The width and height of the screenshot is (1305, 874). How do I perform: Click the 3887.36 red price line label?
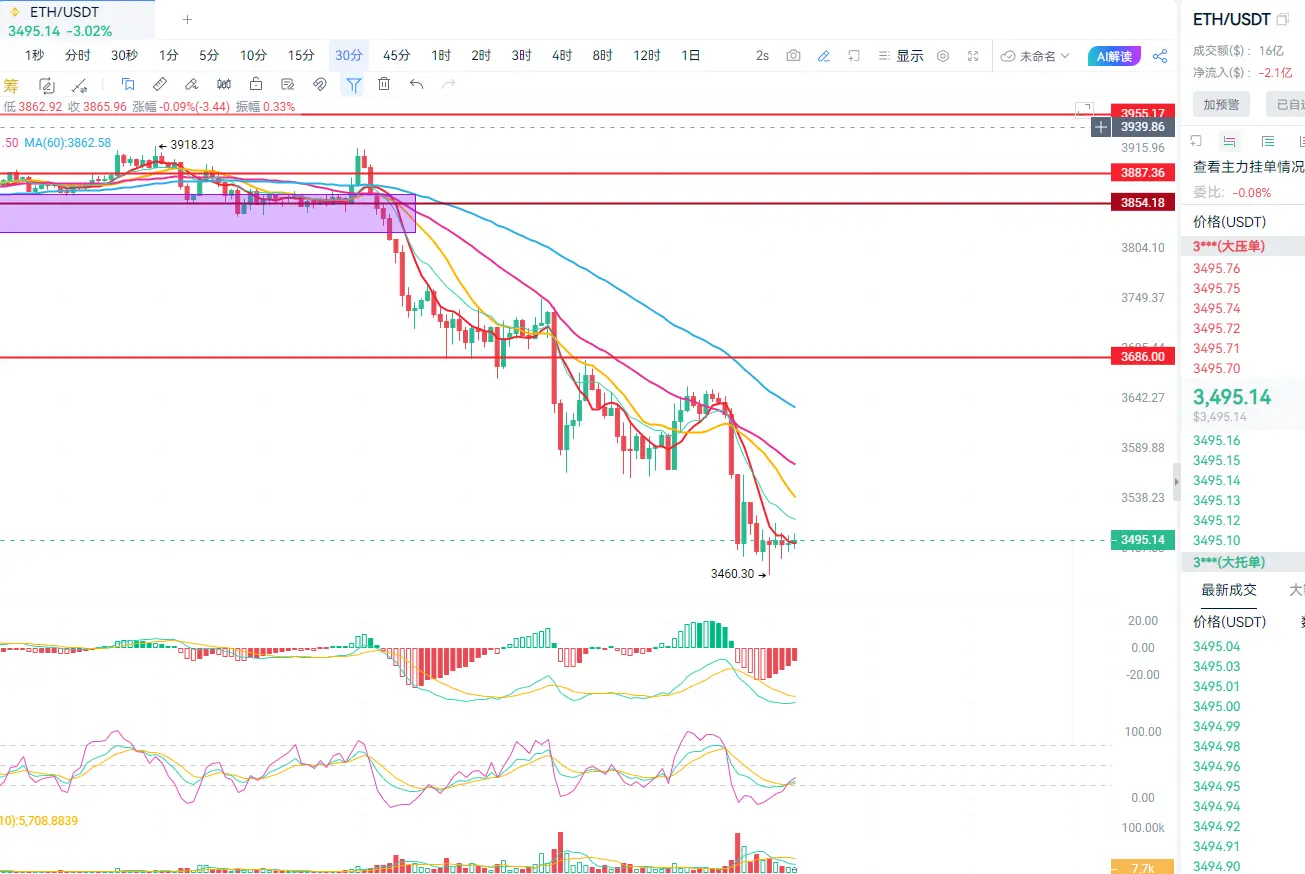pyautogui.click(x=1143, y=173)
